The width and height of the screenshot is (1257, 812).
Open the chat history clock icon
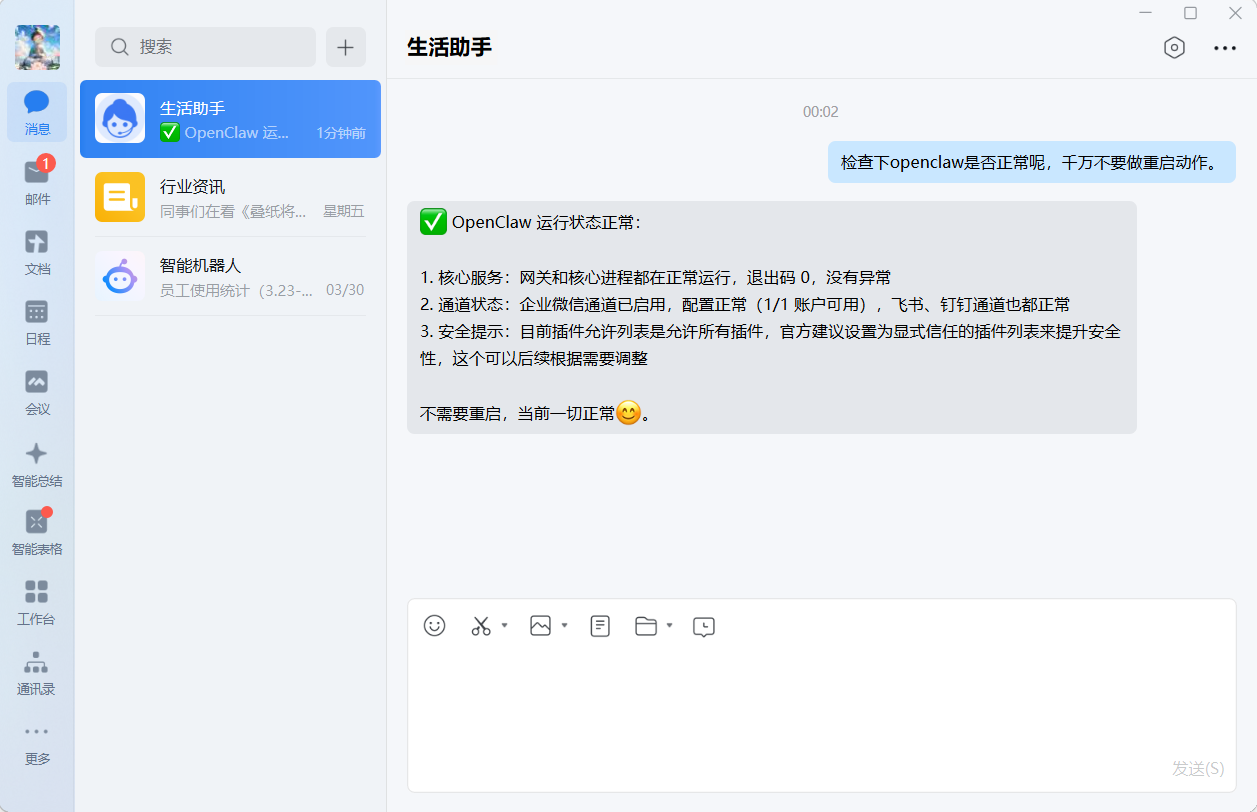[704, 627]
